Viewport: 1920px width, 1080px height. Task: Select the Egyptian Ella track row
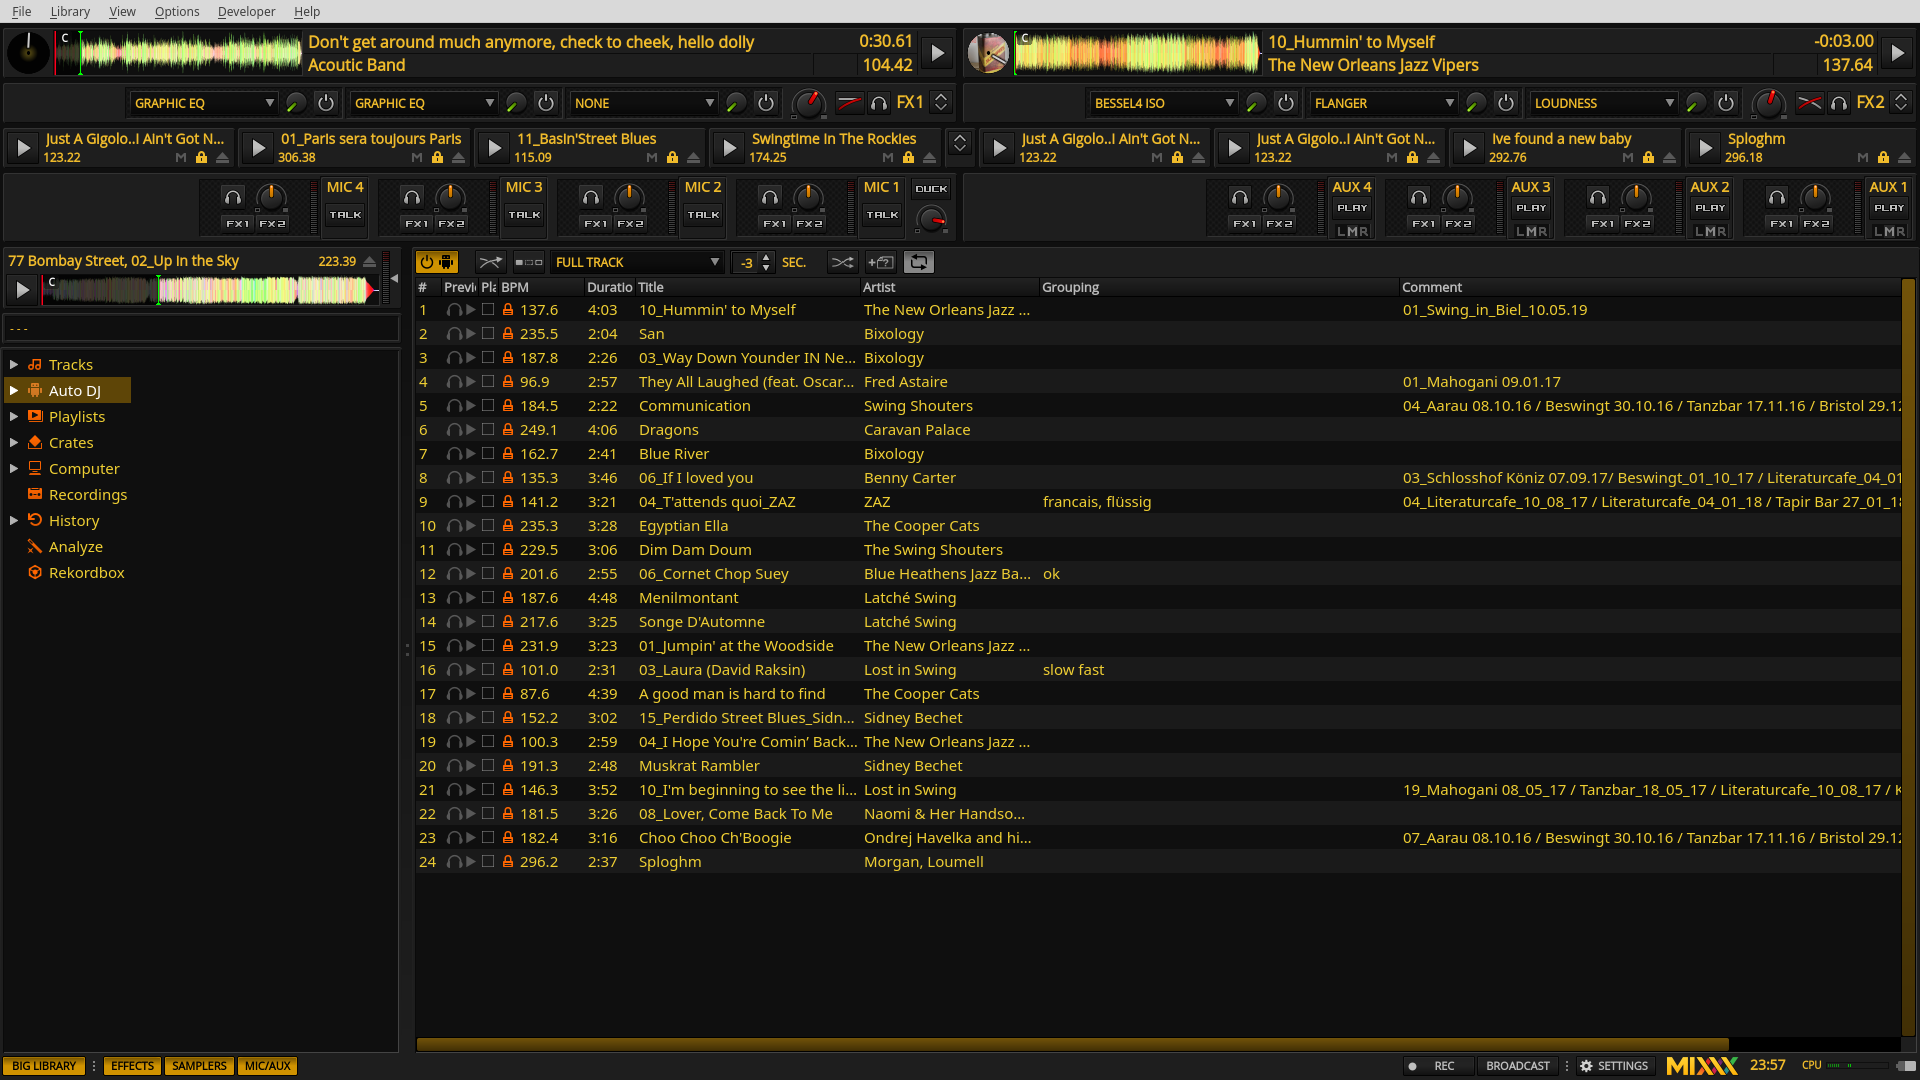684,526
